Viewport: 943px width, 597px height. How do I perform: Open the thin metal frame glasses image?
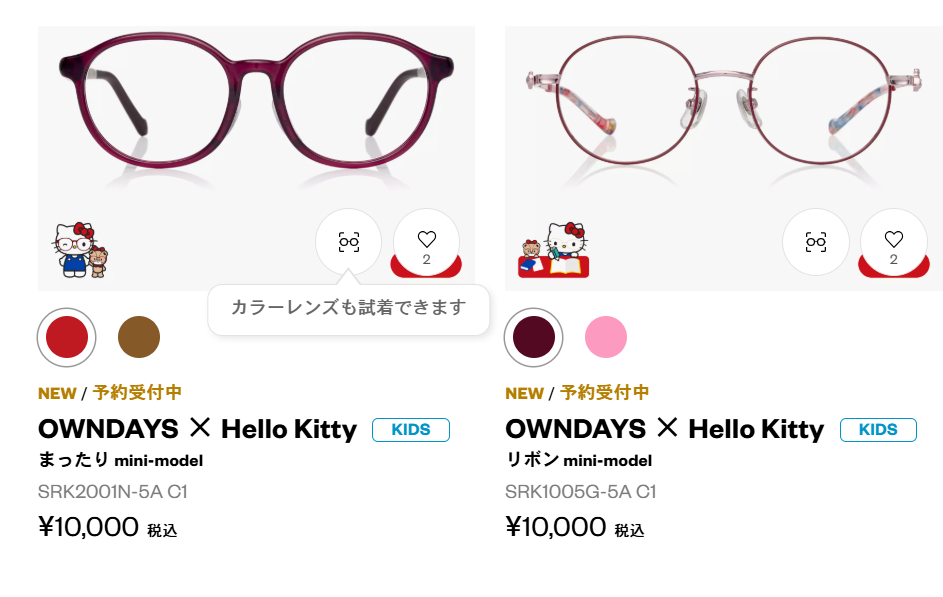tap(720, 110)
